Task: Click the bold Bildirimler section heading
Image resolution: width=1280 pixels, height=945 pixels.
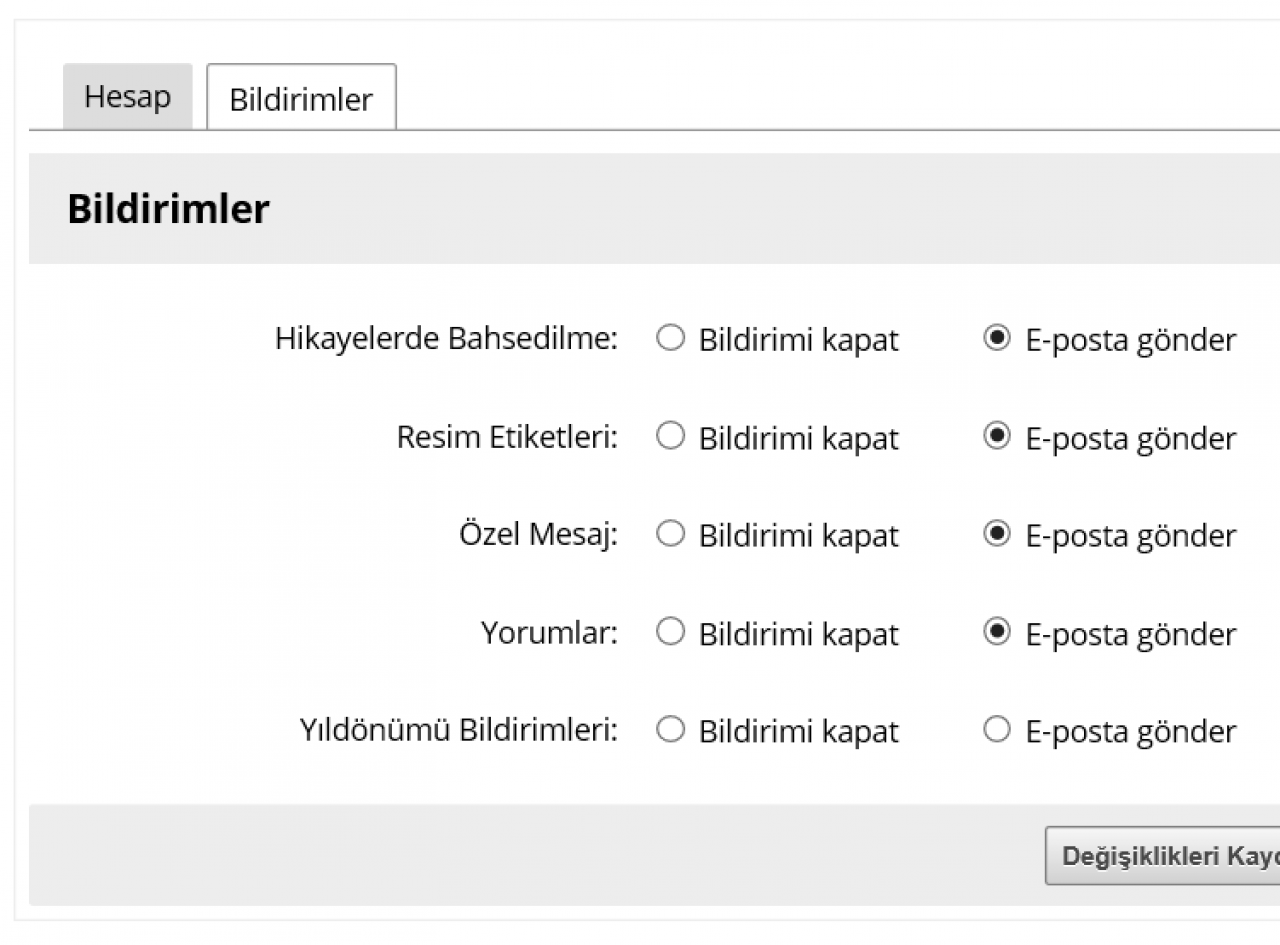Action: coord(168,210)
